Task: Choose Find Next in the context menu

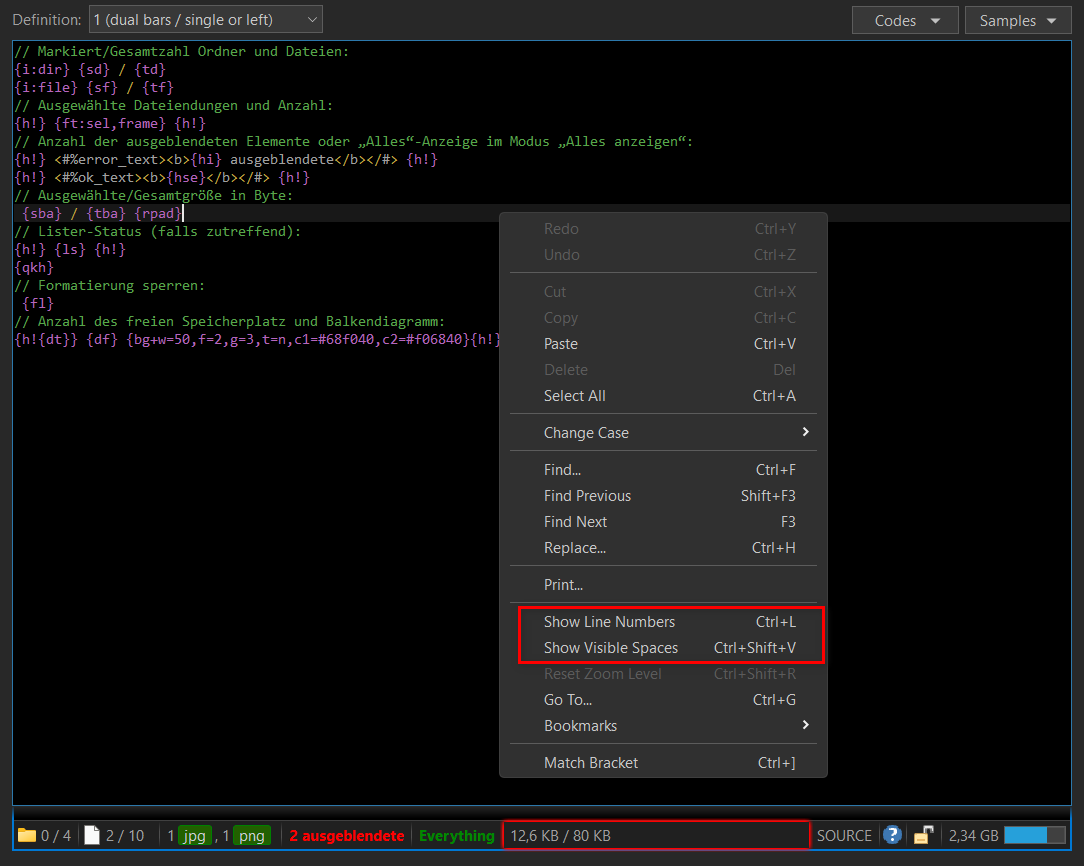Action: (x=663, y=522)
